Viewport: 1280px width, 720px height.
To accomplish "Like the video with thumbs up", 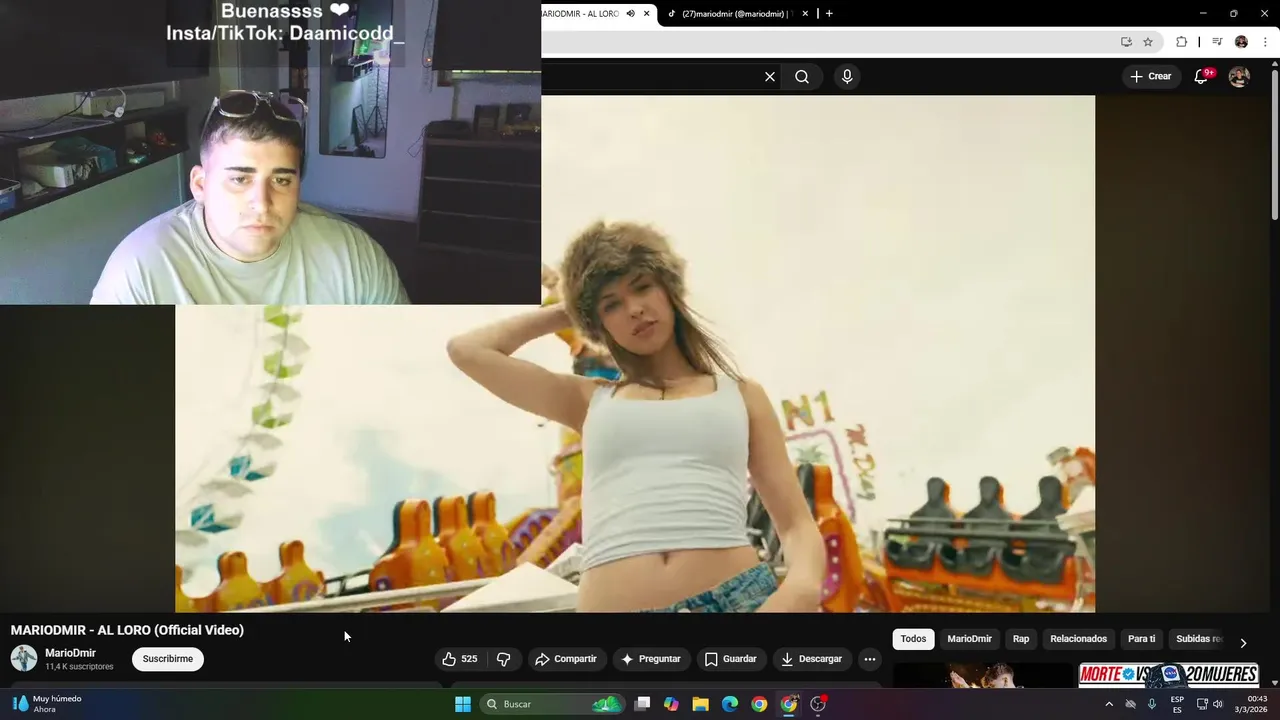I will click(460, 659).
